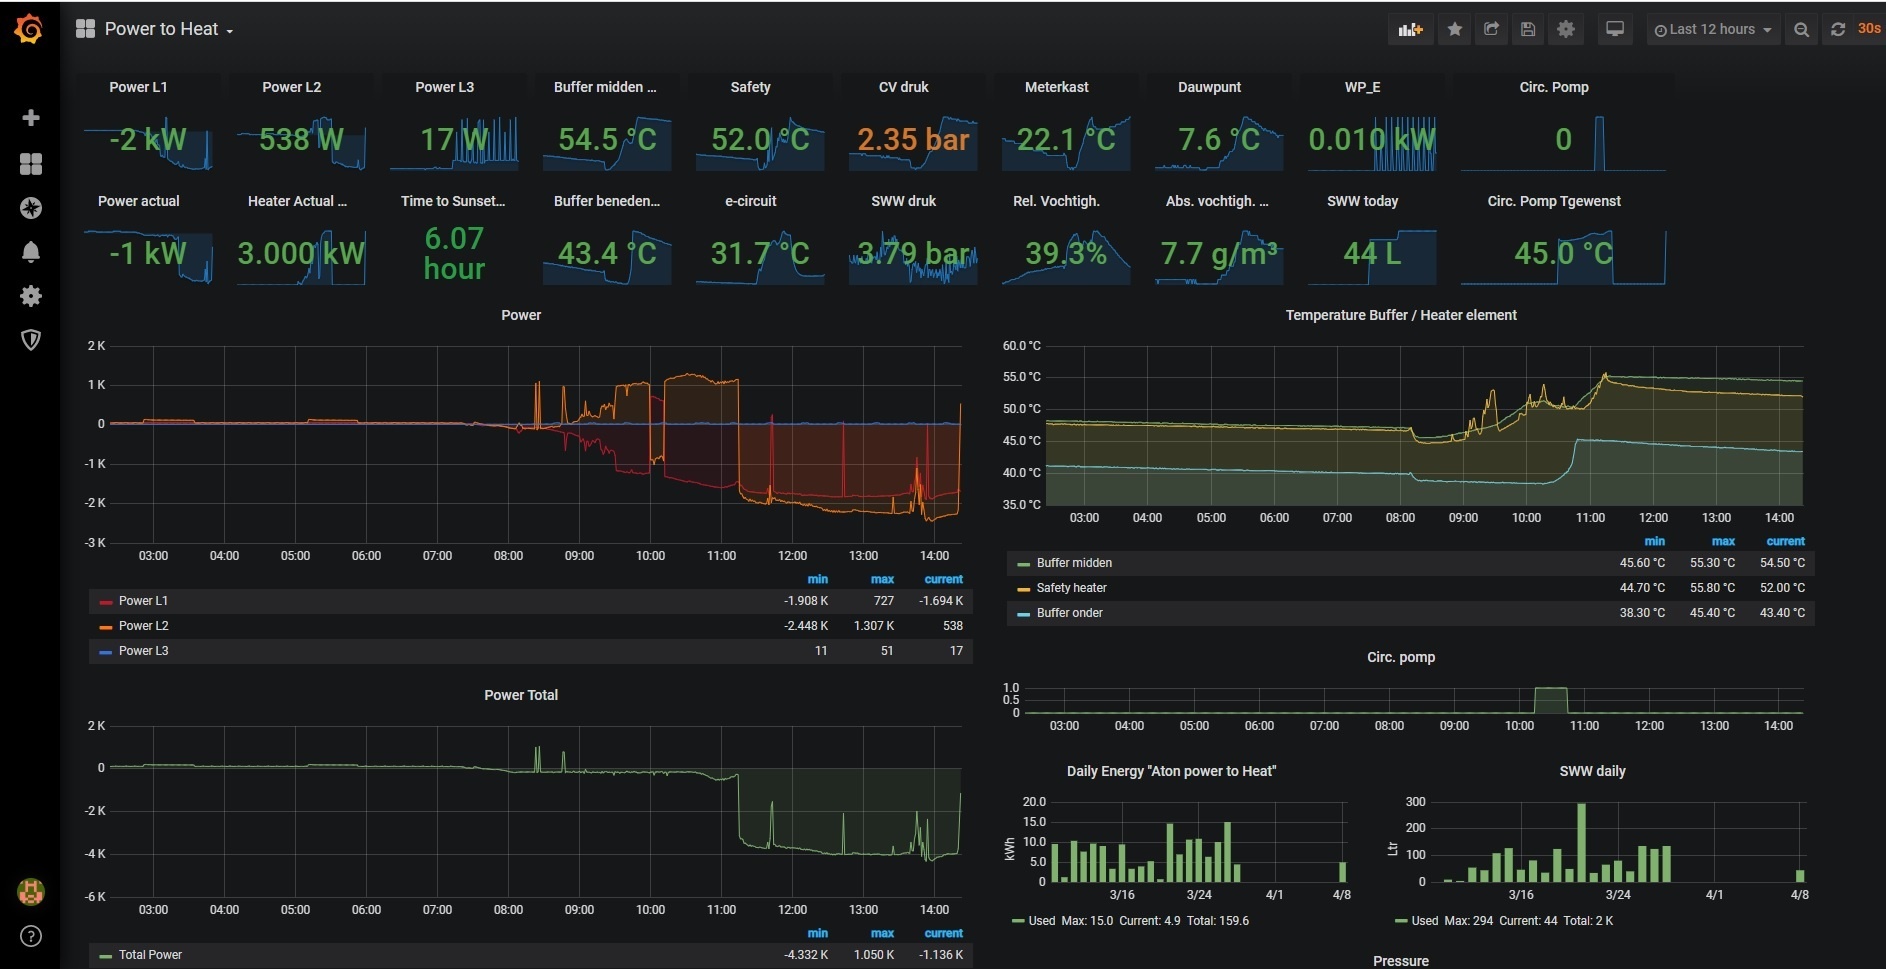
Task: Click the Server Admin shield icon
Action: tap(31, 340)
